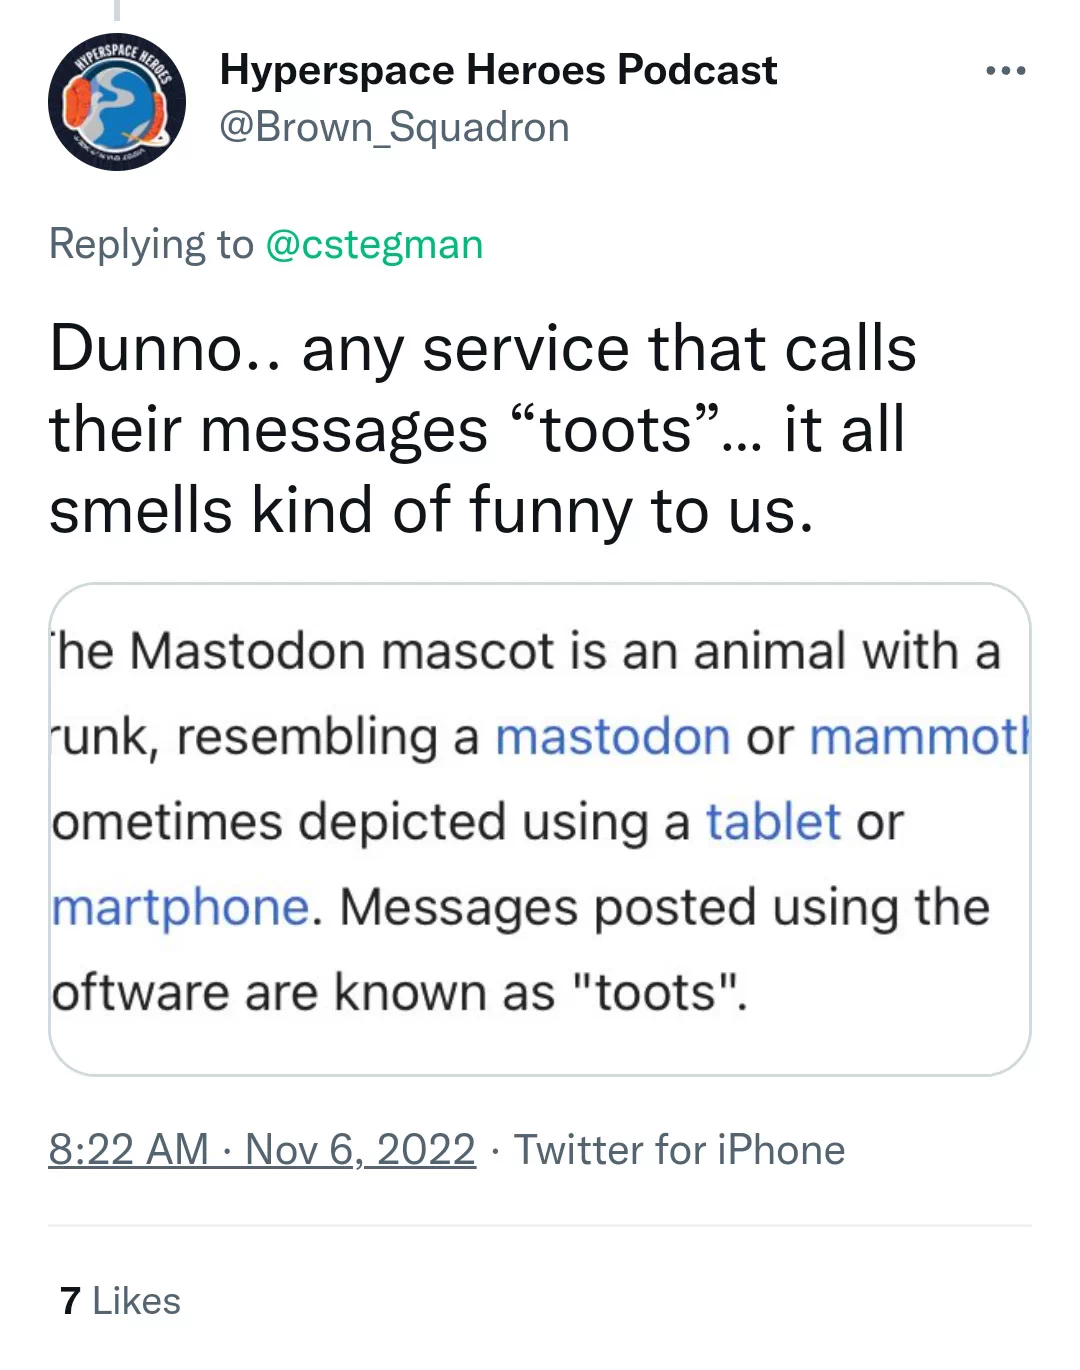Viewport: 1080px width, 1370px height.
Task: Tap the Twitter for iPhone source label
Action: (x=680, y=1150)
